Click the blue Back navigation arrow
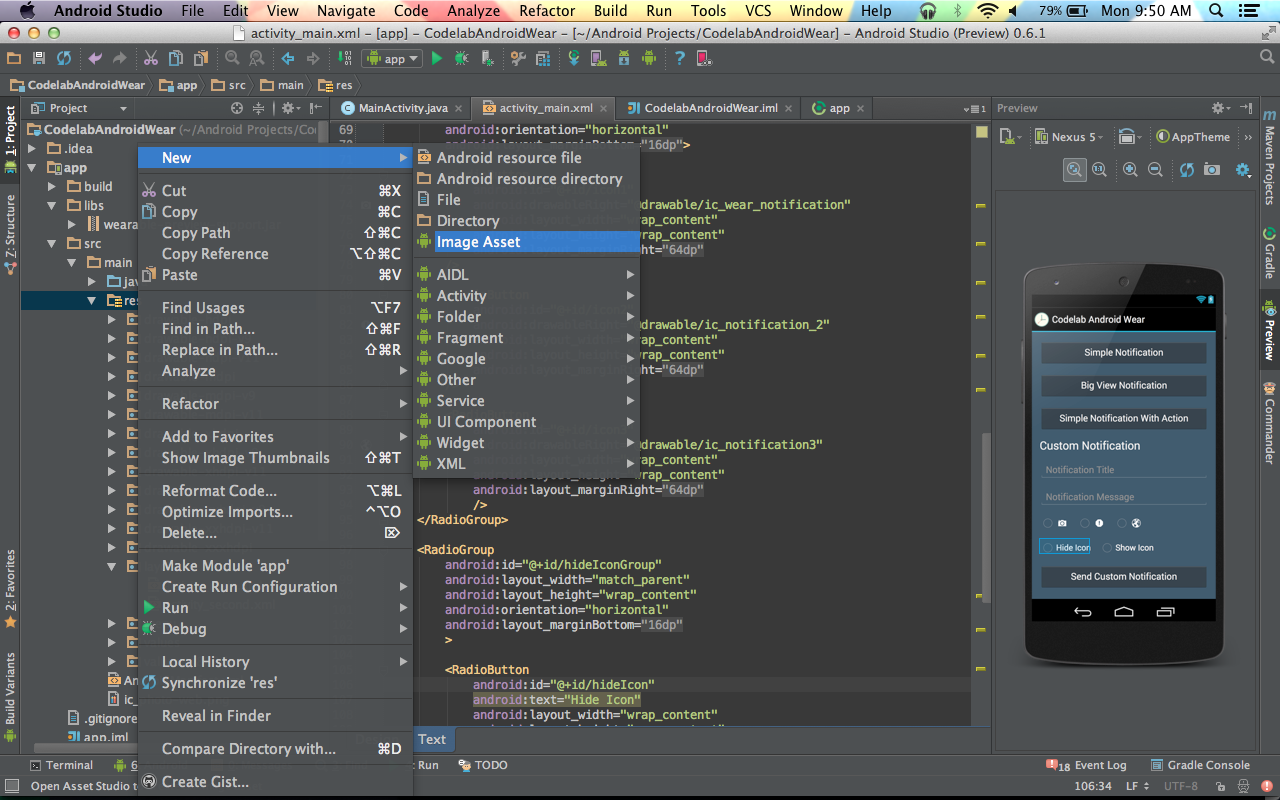This screenshot has width=1280, height=800. tap(288, 59)
